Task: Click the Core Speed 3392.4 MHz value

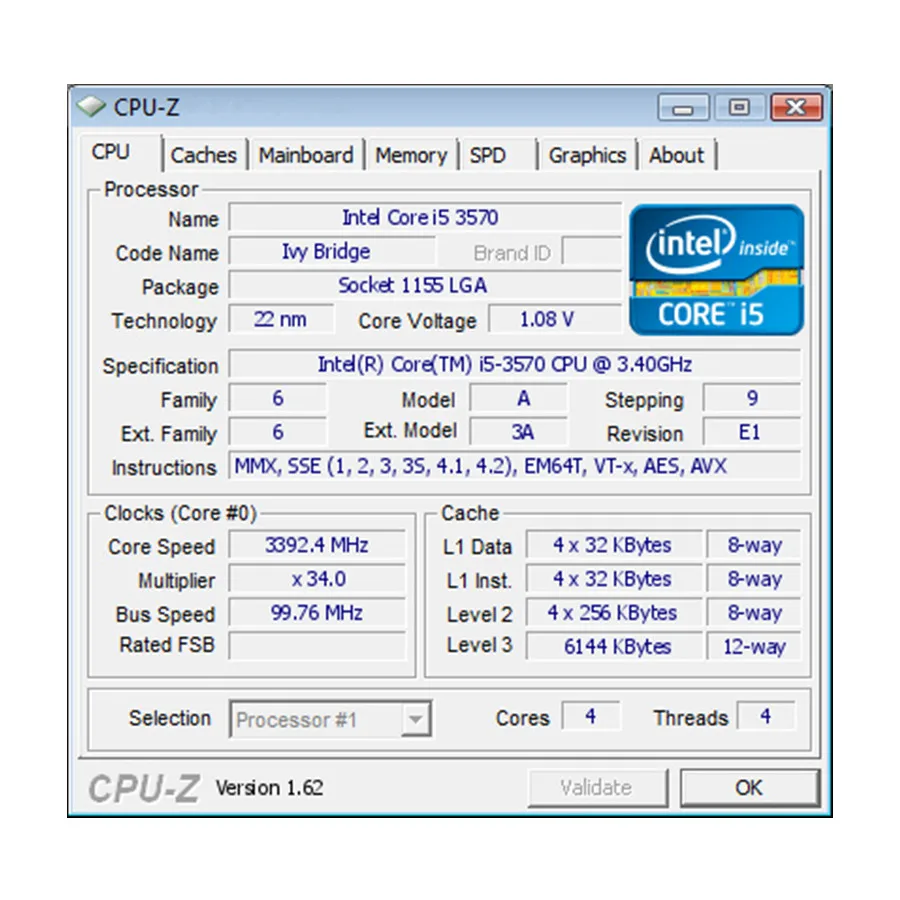Action: point(317,545)
